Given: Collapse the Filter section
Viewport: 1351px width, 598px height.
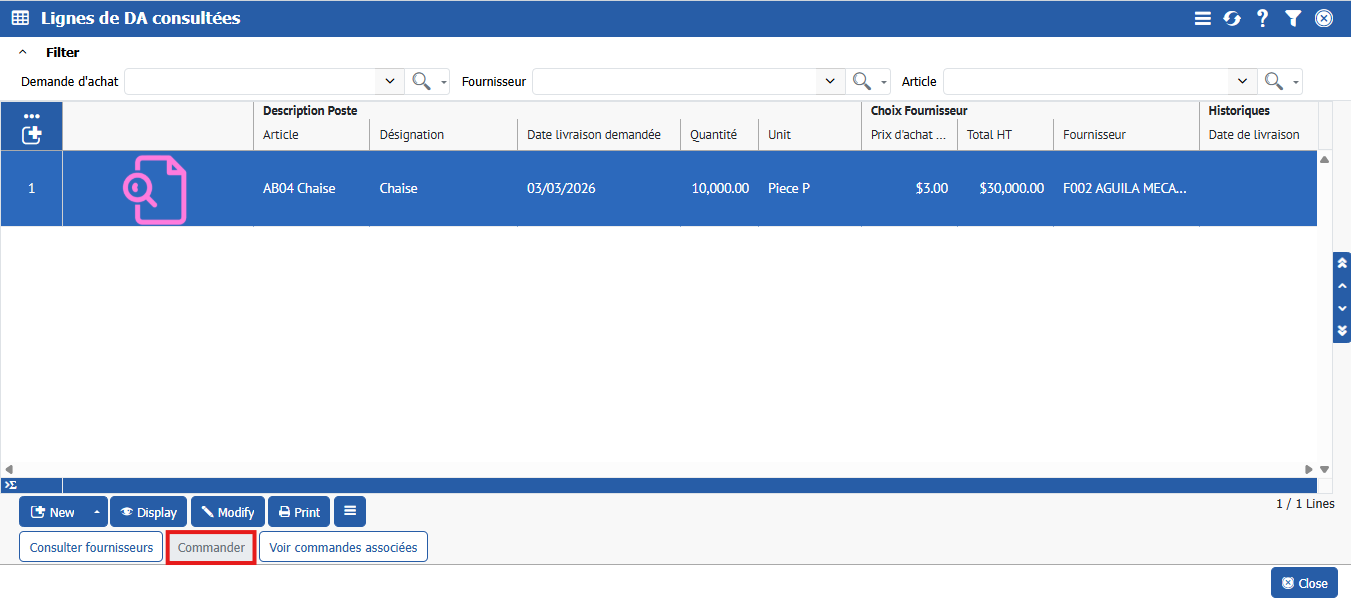Looking at the screenshot, I should (23, 52).
